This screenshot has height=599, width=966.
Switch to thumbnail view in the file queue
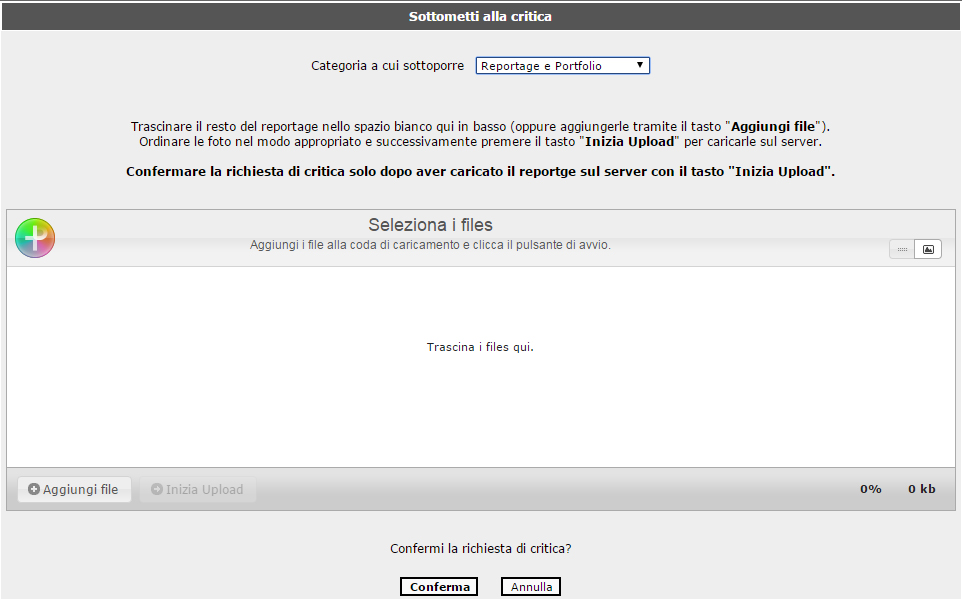tap(928, 249)
